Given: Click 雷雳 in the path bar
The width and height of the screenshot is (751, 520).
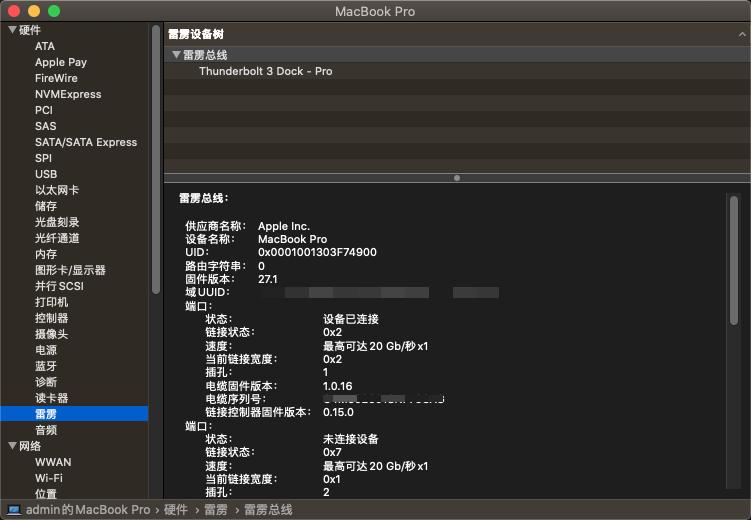Looking at the screenshot, I should [216, 510].
